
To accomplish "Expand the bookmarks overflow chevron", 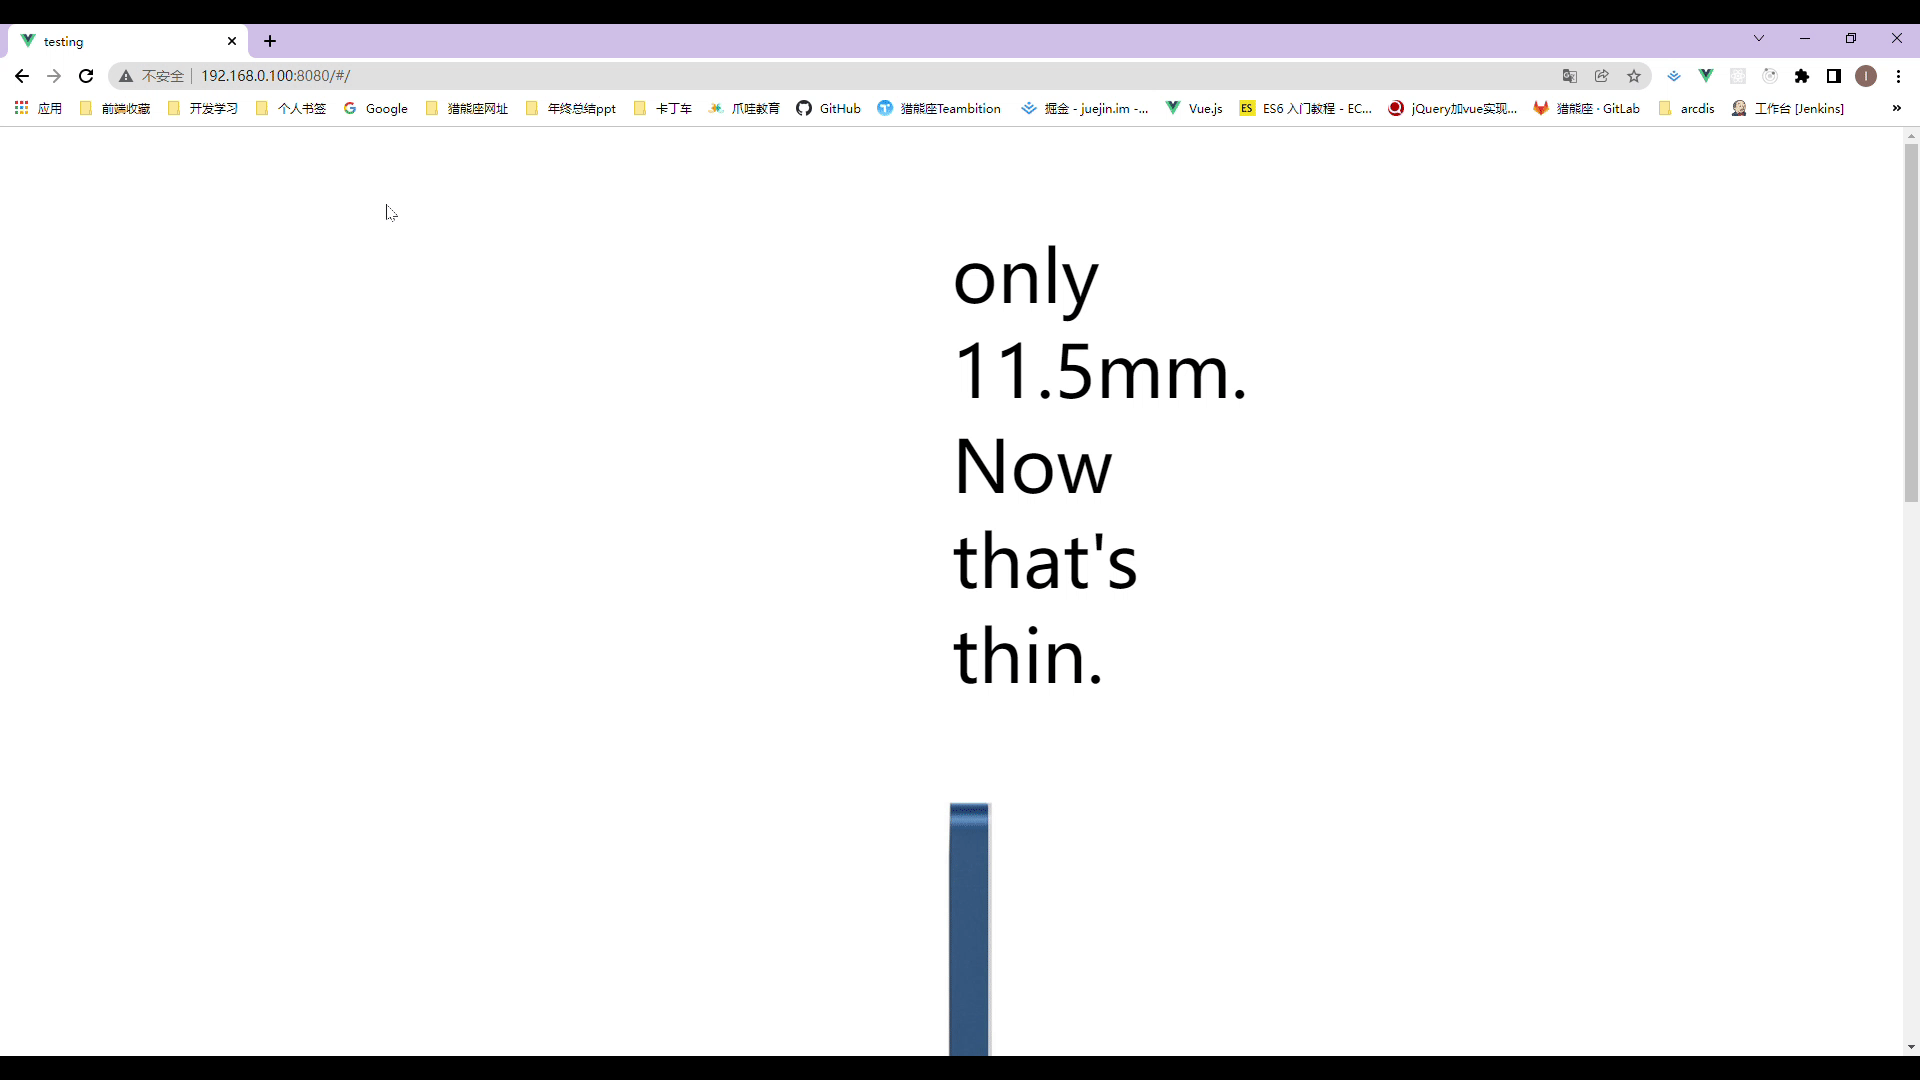I will [1897, 108].
